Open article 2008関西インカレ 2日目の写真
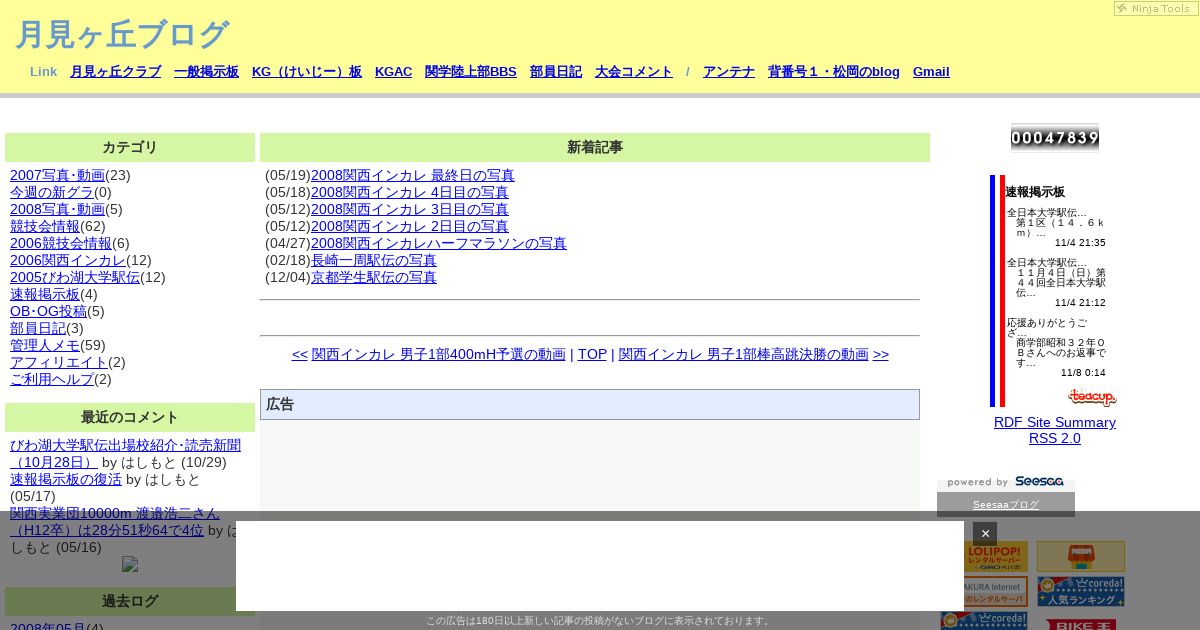 coord(410,226)
